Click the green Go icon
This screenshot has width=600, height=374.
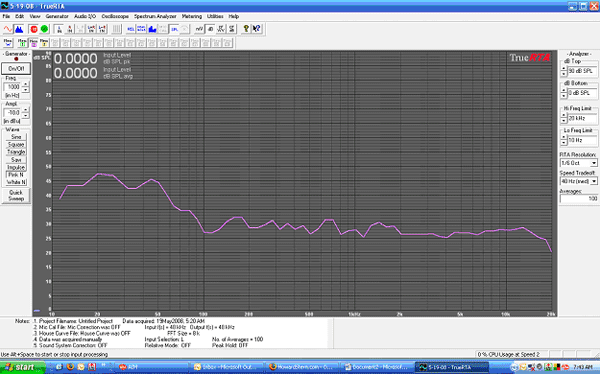44,29
